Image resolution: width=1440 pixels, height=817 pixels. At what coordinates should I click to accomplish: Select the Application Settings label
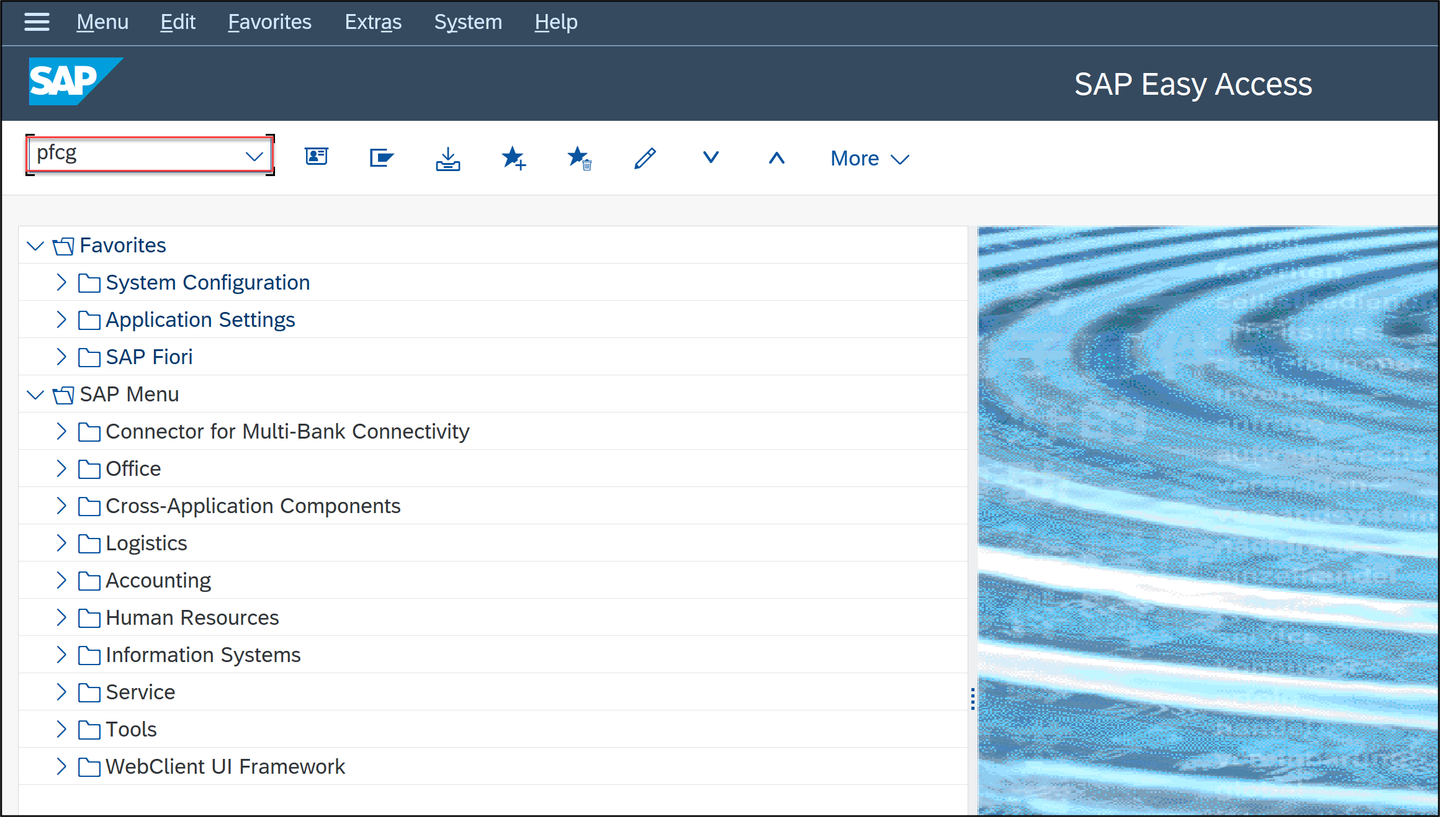pyautogui.click(x=201, y=320)
